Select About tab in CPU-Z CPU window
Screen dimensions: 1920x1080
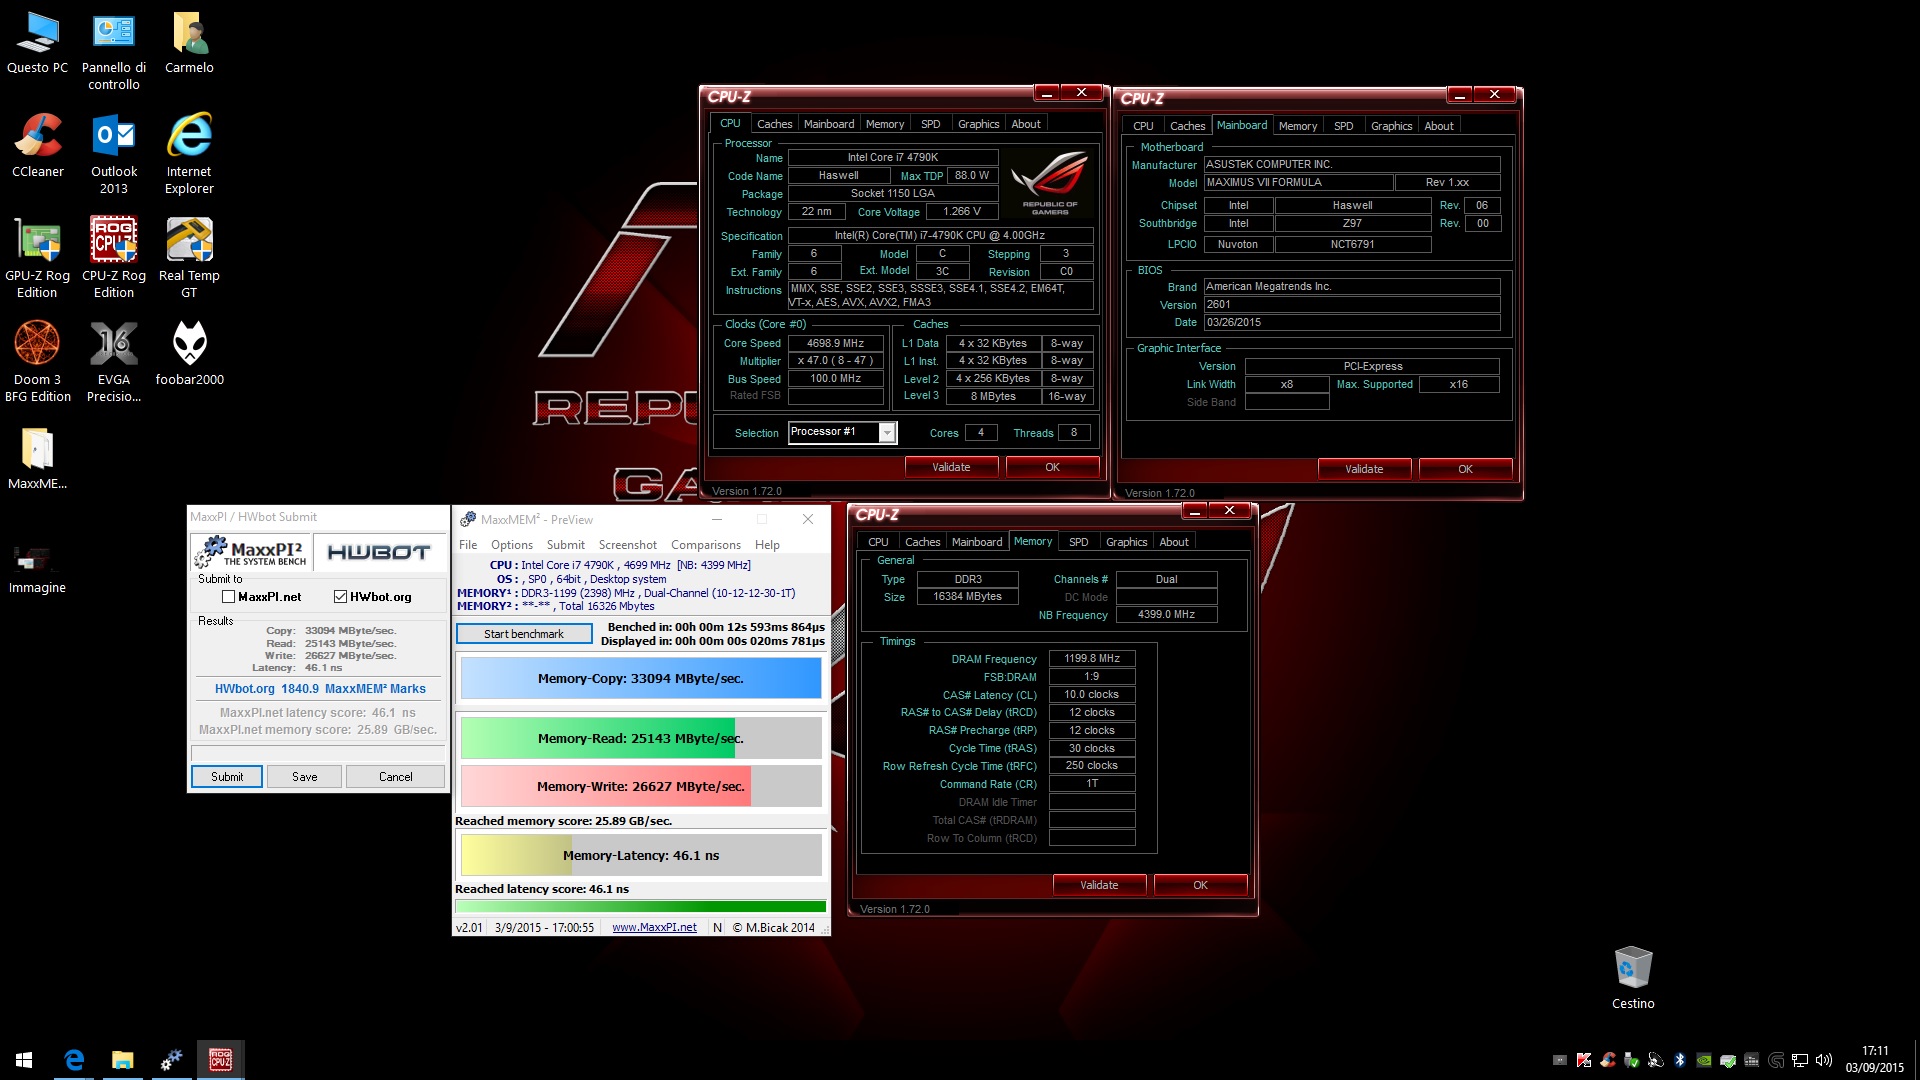pos(1026,124)
